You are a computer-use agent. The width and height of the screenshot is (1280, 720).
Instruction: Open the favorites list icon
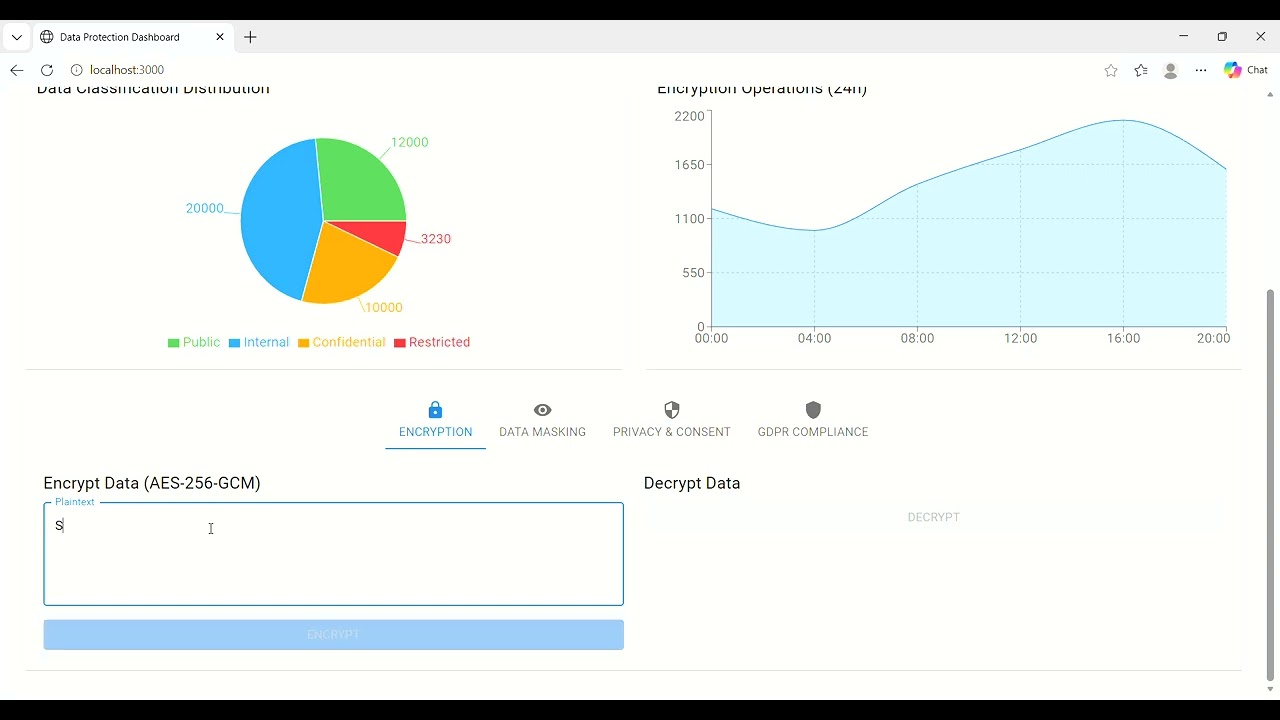tap(1141, 70)
